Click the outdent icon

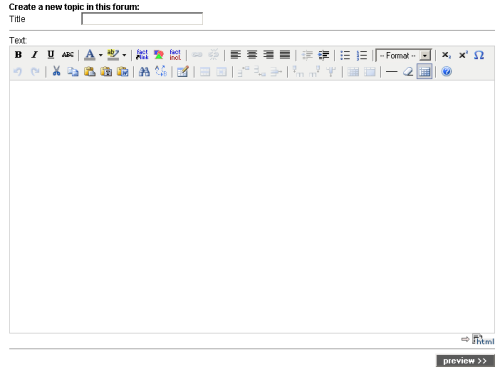coord(307,55)
